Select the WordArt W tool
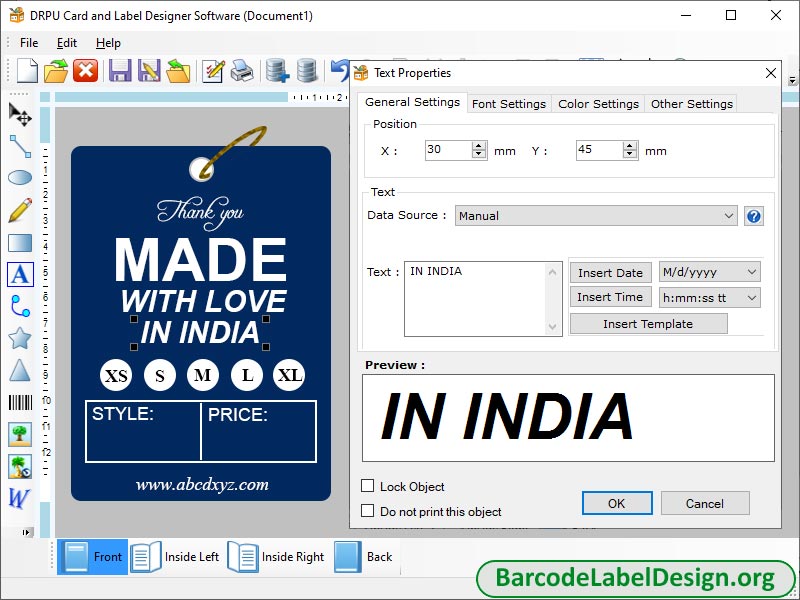 tap(19, 498)
